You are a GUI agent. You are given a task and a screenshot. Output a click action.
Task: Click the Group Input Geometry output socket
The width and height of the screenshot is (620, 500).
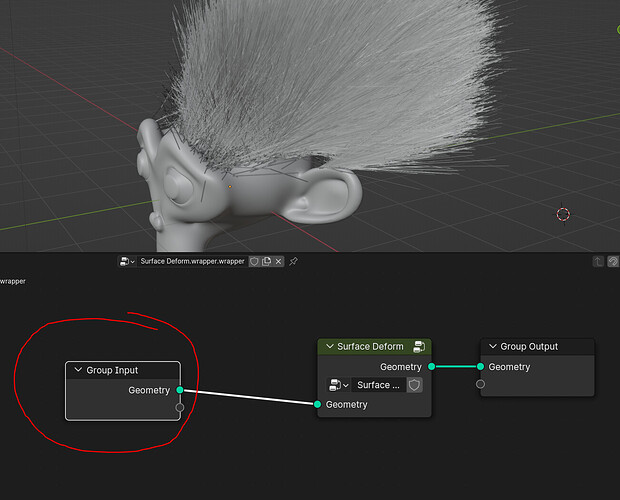[180, 390]
